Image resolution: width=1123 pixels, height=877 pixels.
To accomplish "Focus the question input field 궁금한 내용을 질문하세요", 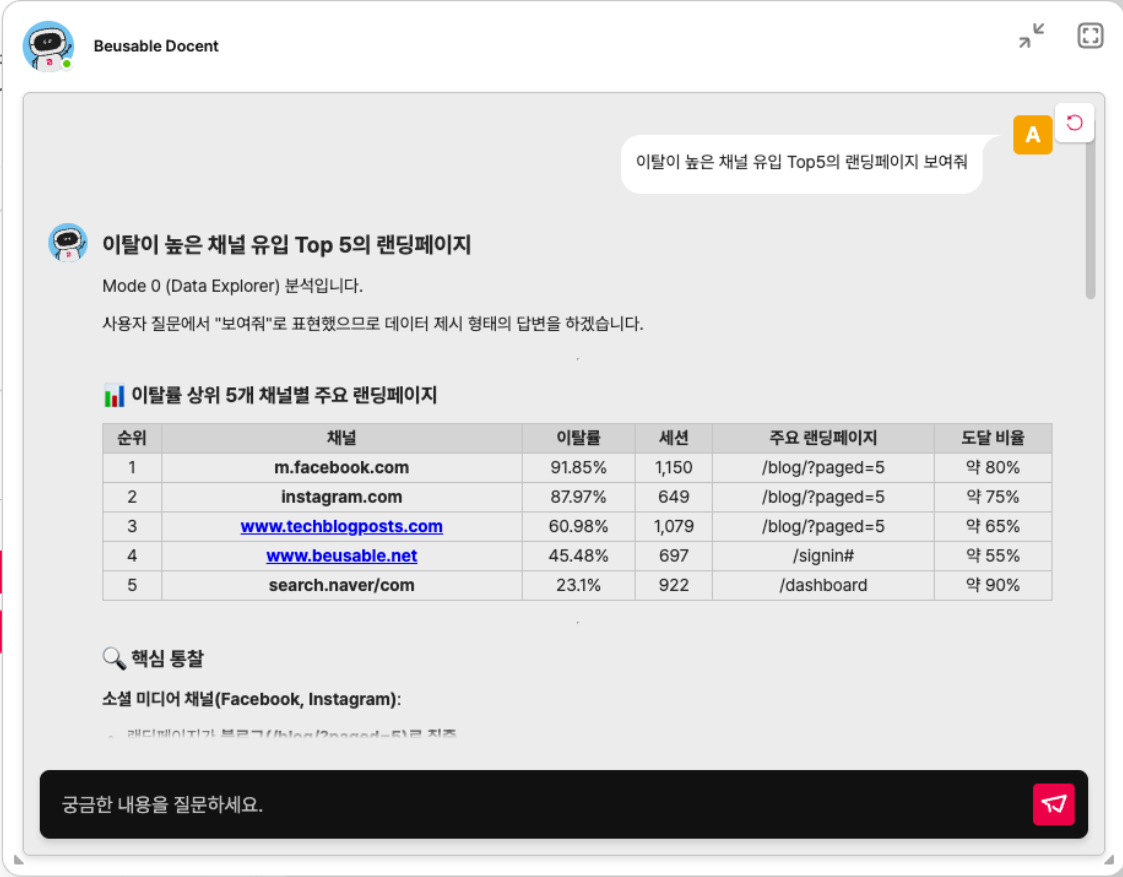I will point(537,804).
